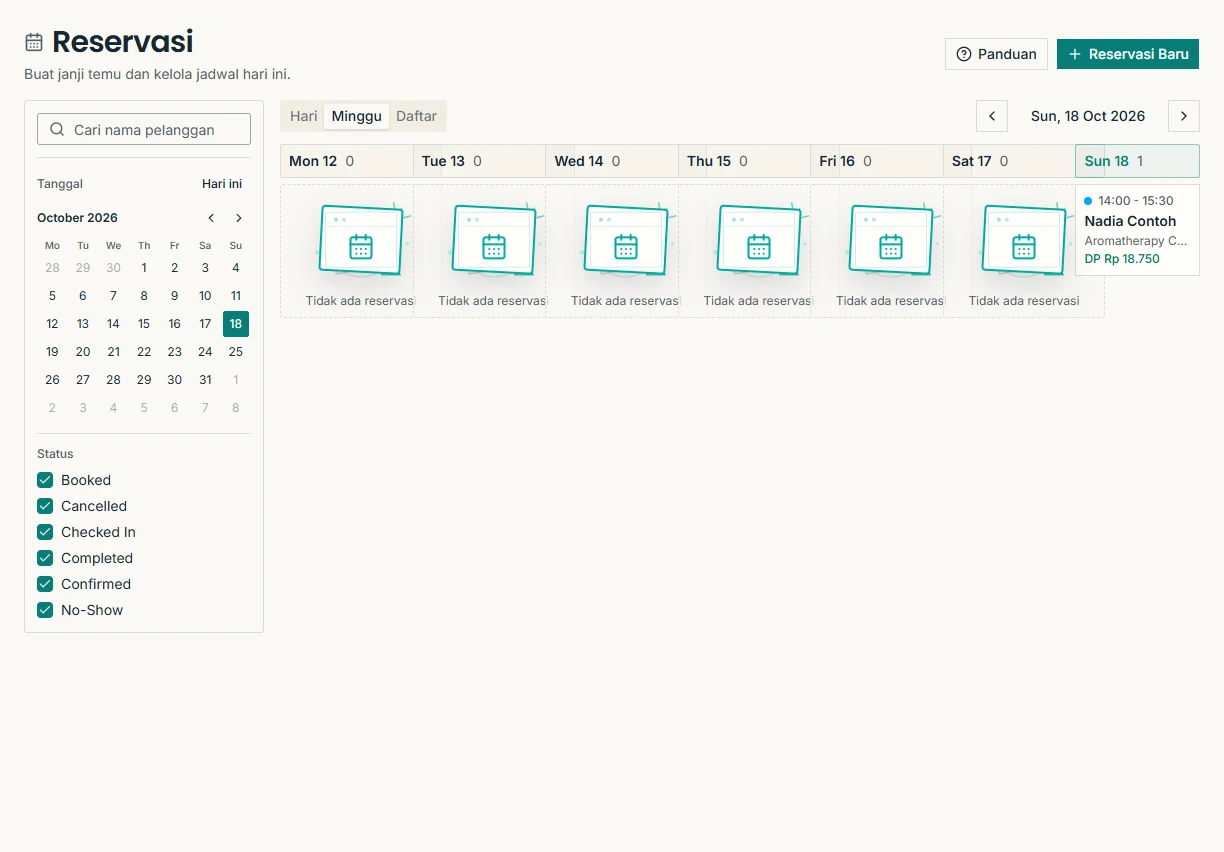Pick date 9 in the mini calendar
This screenshot has width=1224, height=852.
click(x=175, y=296)
